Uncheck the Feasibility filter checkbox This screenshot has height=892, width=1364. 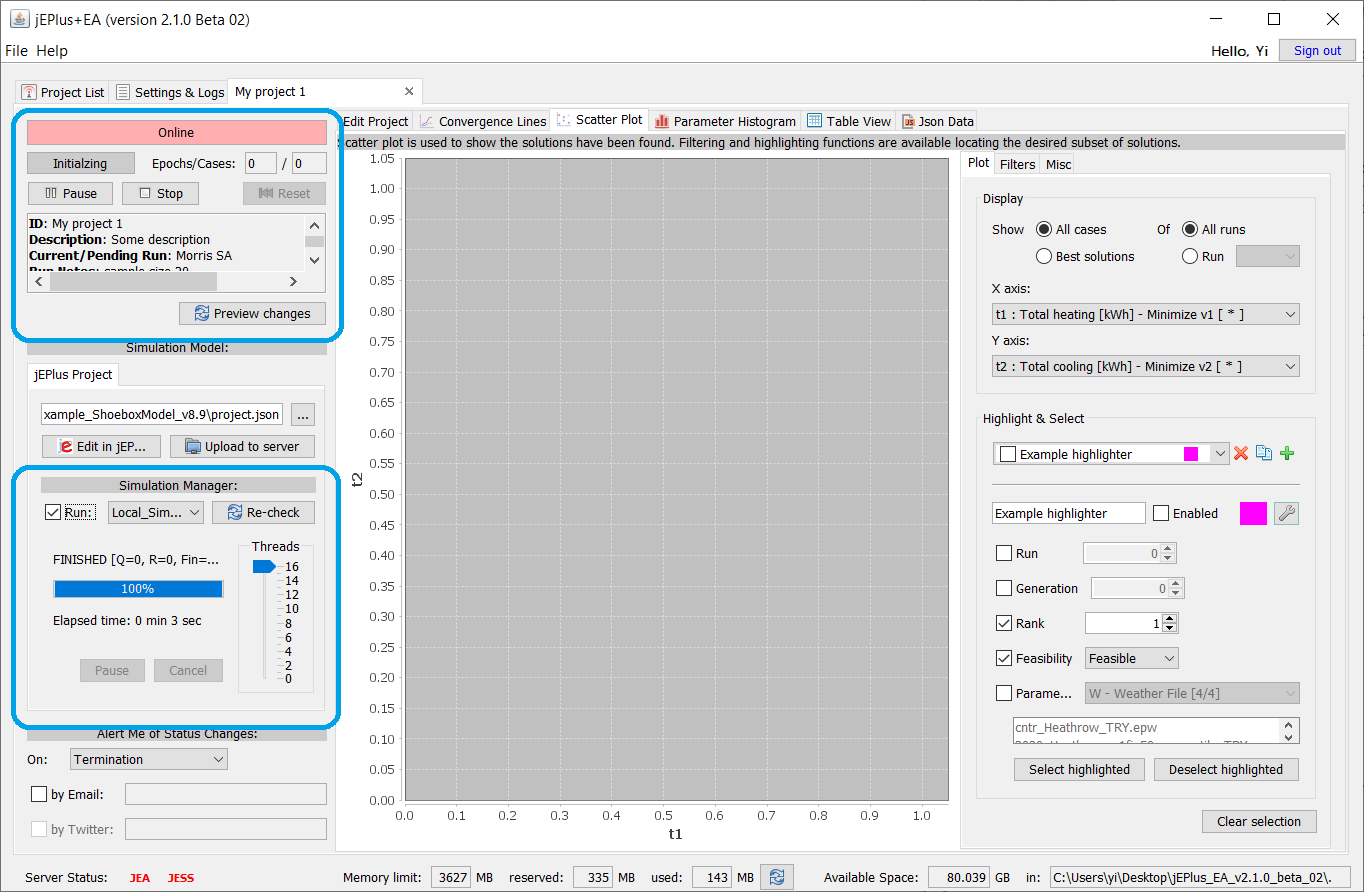[1004, 658]
